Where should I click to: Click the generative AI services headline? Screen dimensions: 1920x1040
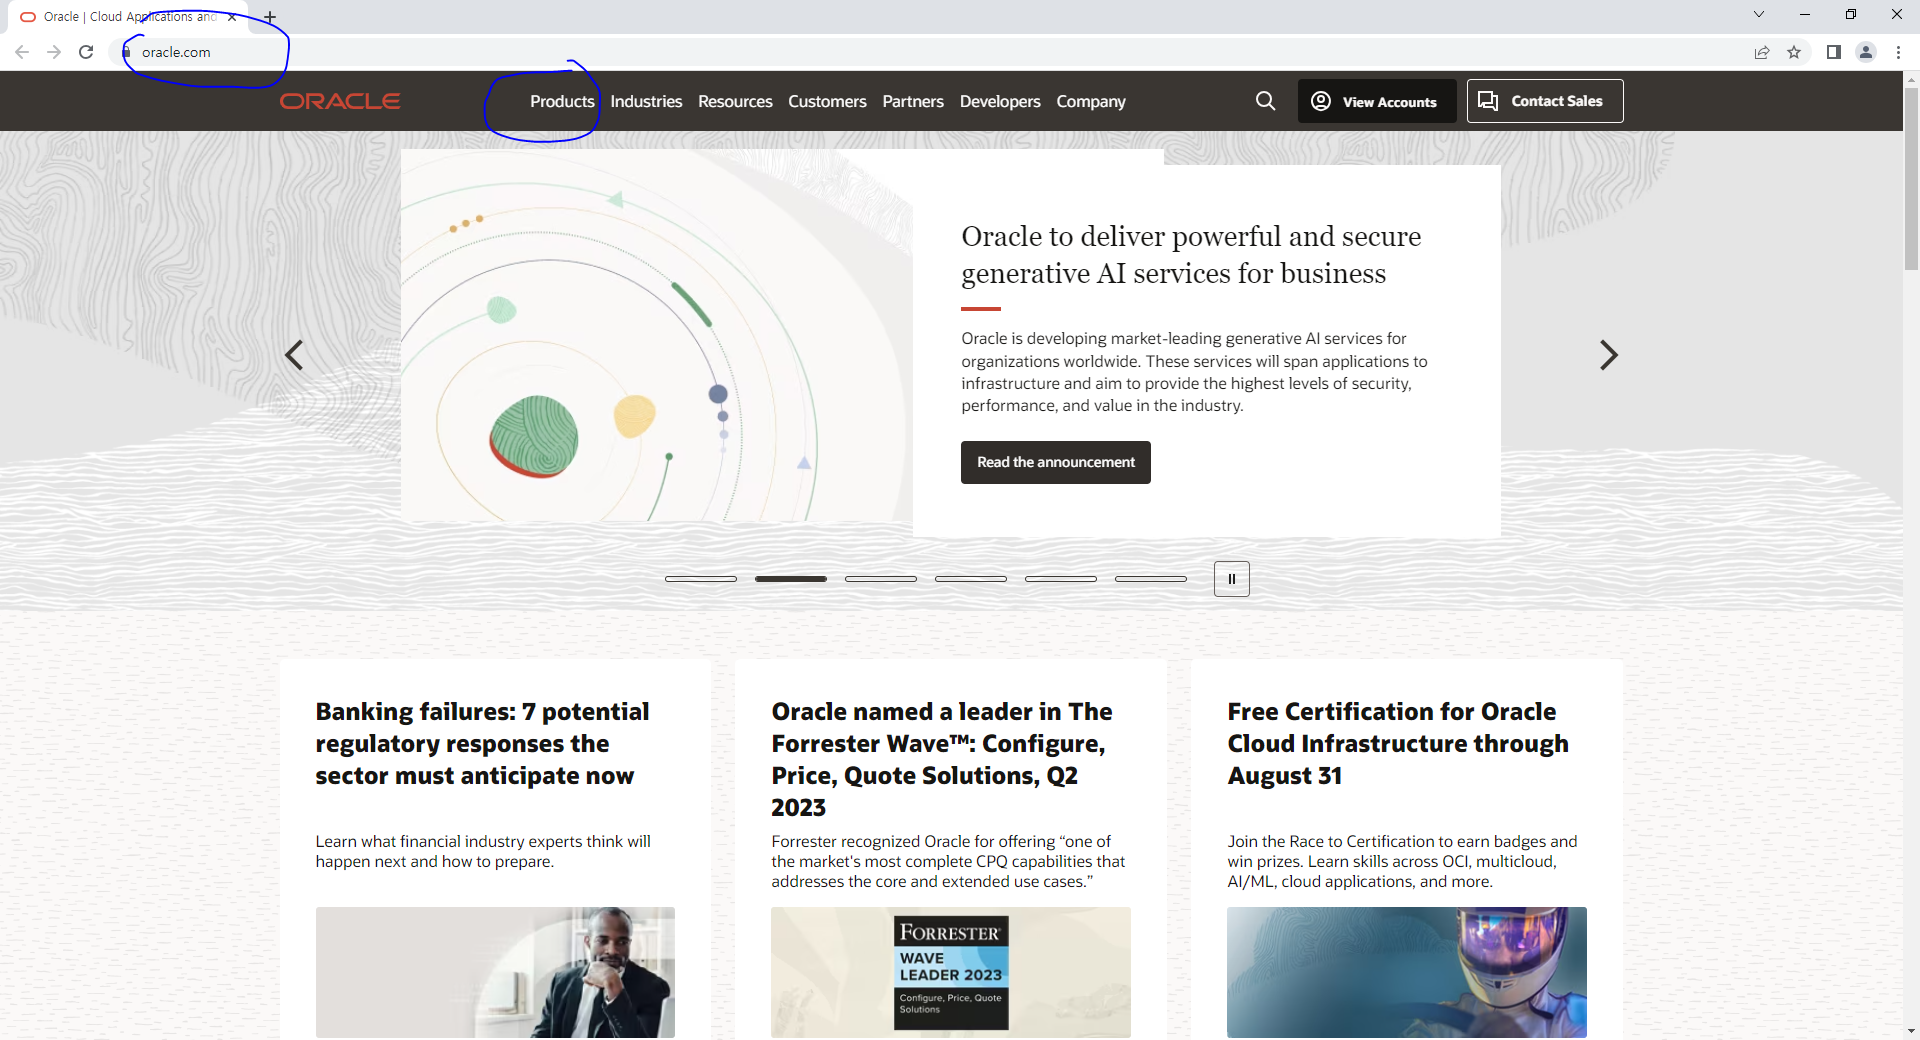coord(1191,255)
